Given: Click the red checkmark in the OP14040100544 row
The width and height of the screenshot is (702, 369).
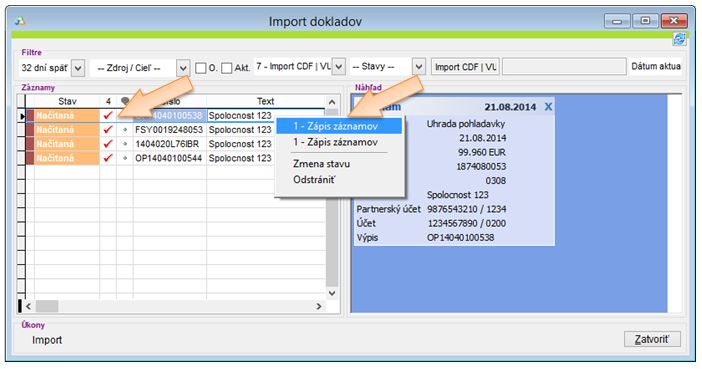Looking at the screenshot, I should click(x=107, y=158).
